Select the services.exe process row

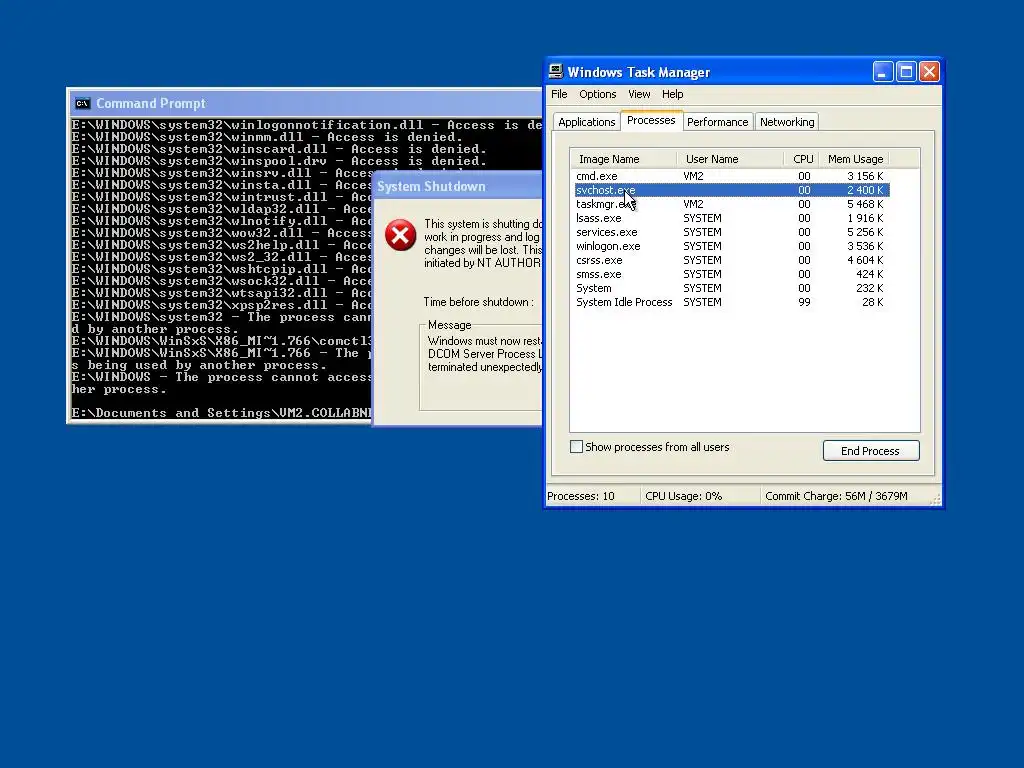(731, 232)
